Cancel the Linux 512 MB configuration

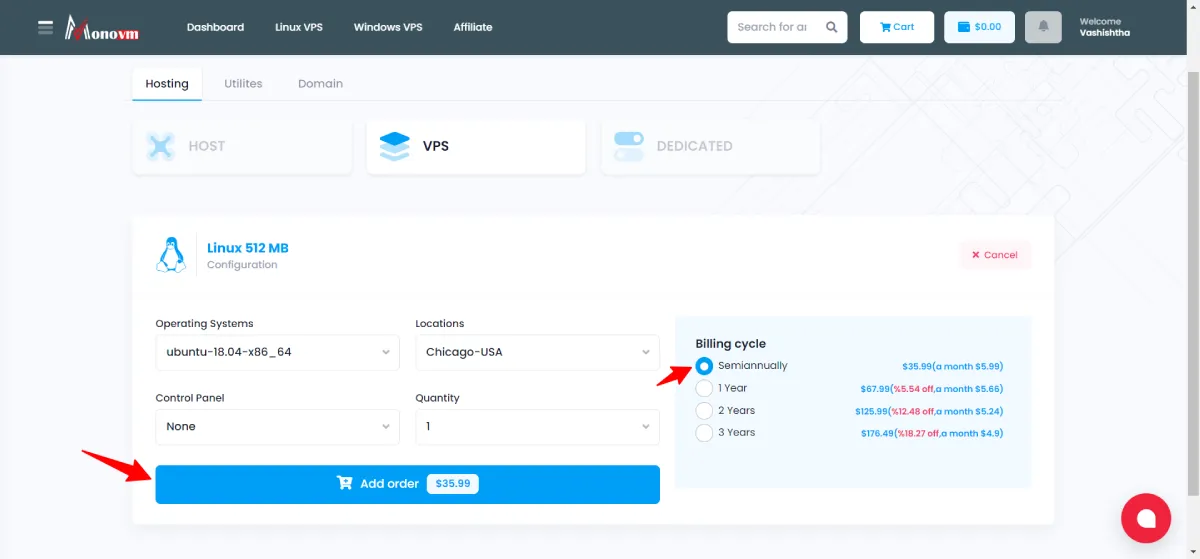(995, 255)
